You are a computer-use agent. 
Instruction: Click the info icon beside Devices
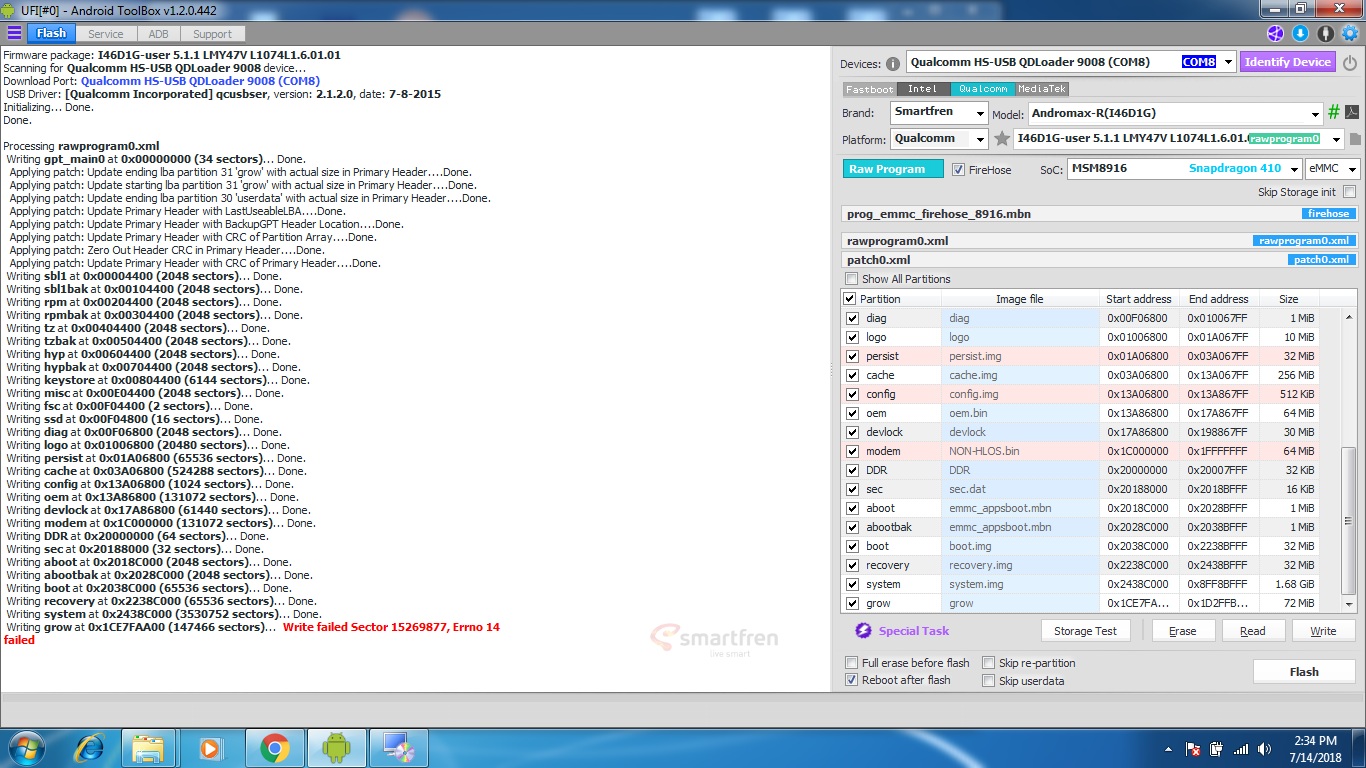tap(893, 63)
